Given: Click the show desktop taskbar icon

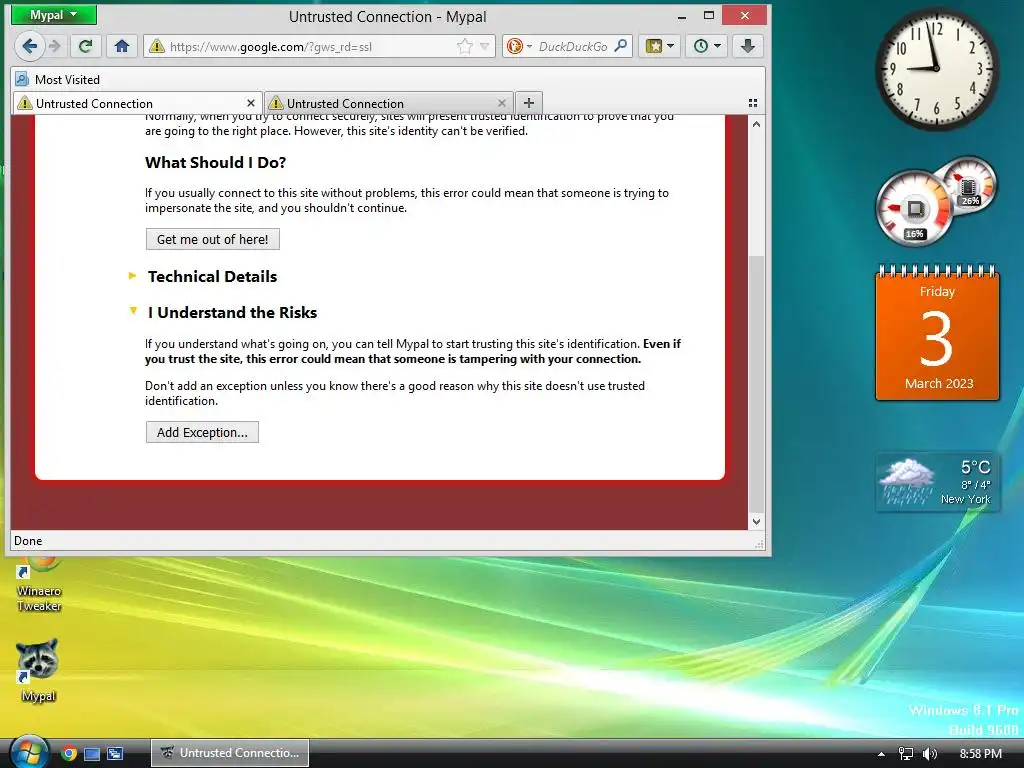Looking at the screenshot, I should coord(91,753).
